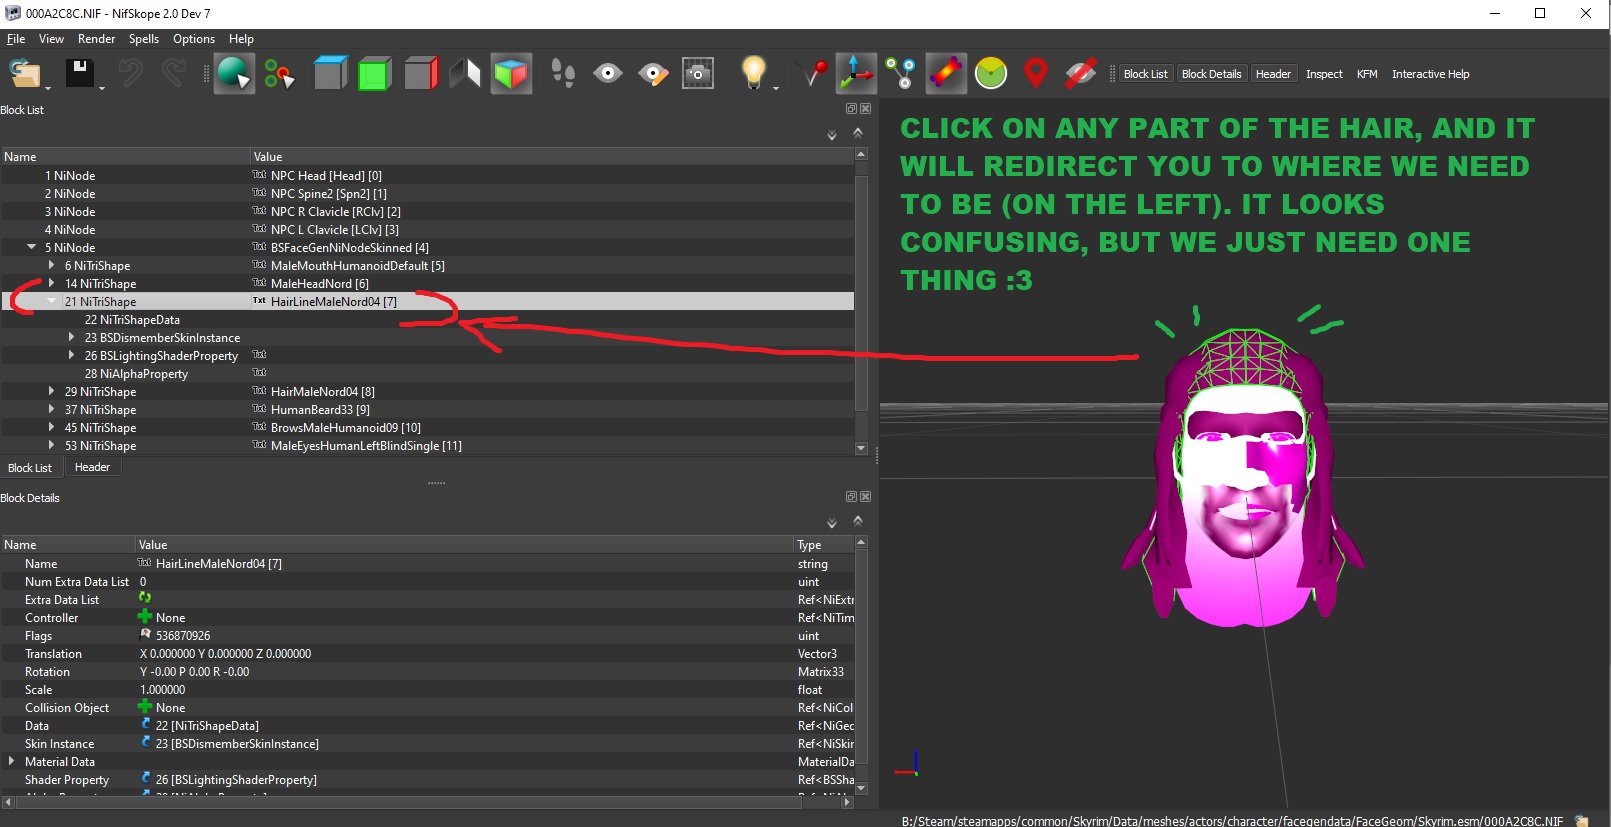This screenshot has height=827, width=1611.
Task: Expand 26 BSLightingShaderProperty row
Action: 71,355
